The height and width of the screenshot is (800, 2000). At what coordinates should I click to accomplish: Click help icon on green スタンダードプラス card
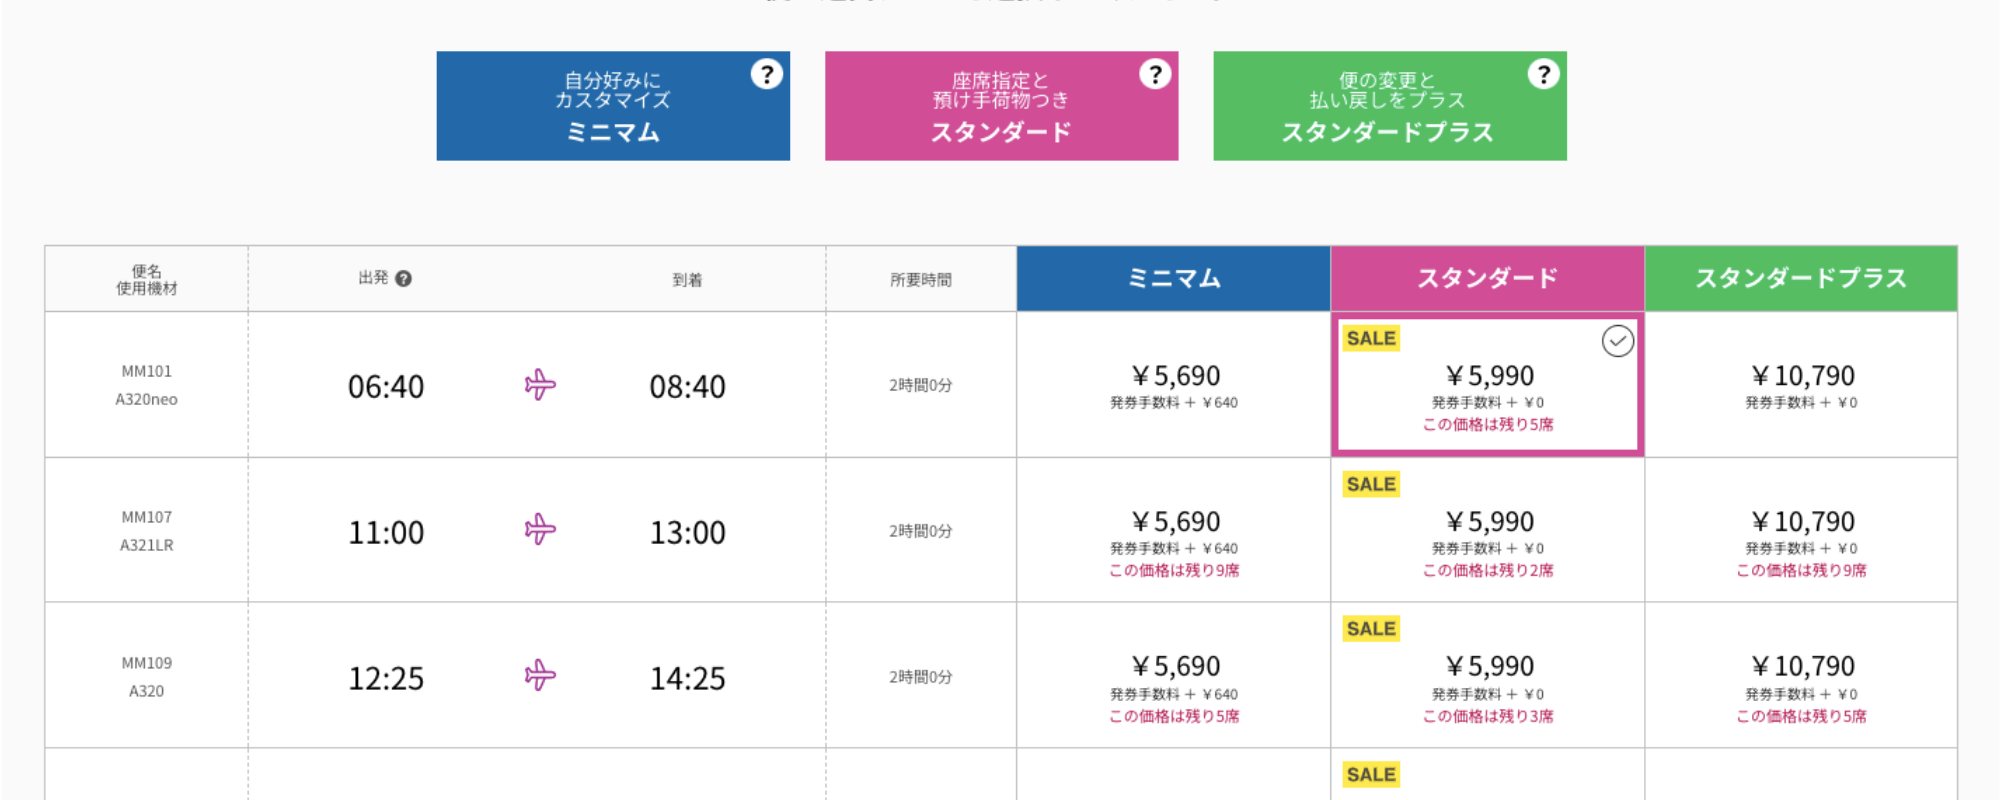click(x=1543, y=74)
